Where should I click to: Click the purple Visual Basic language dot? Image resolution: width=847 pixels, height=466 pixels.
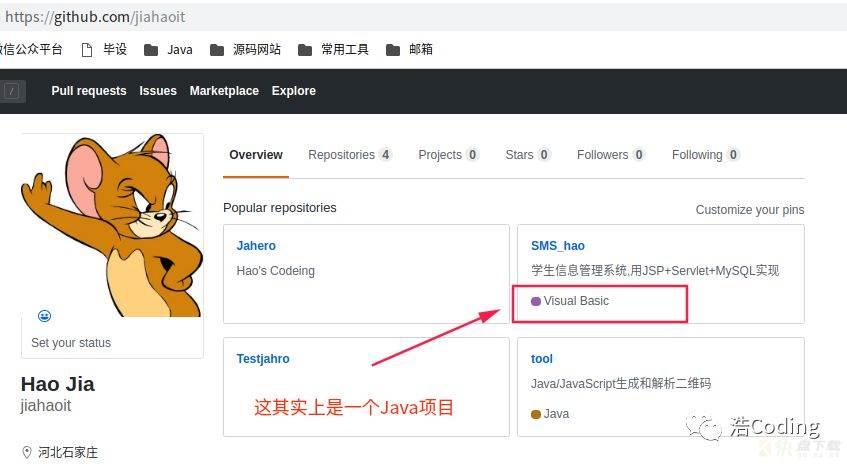click(536, 301)
